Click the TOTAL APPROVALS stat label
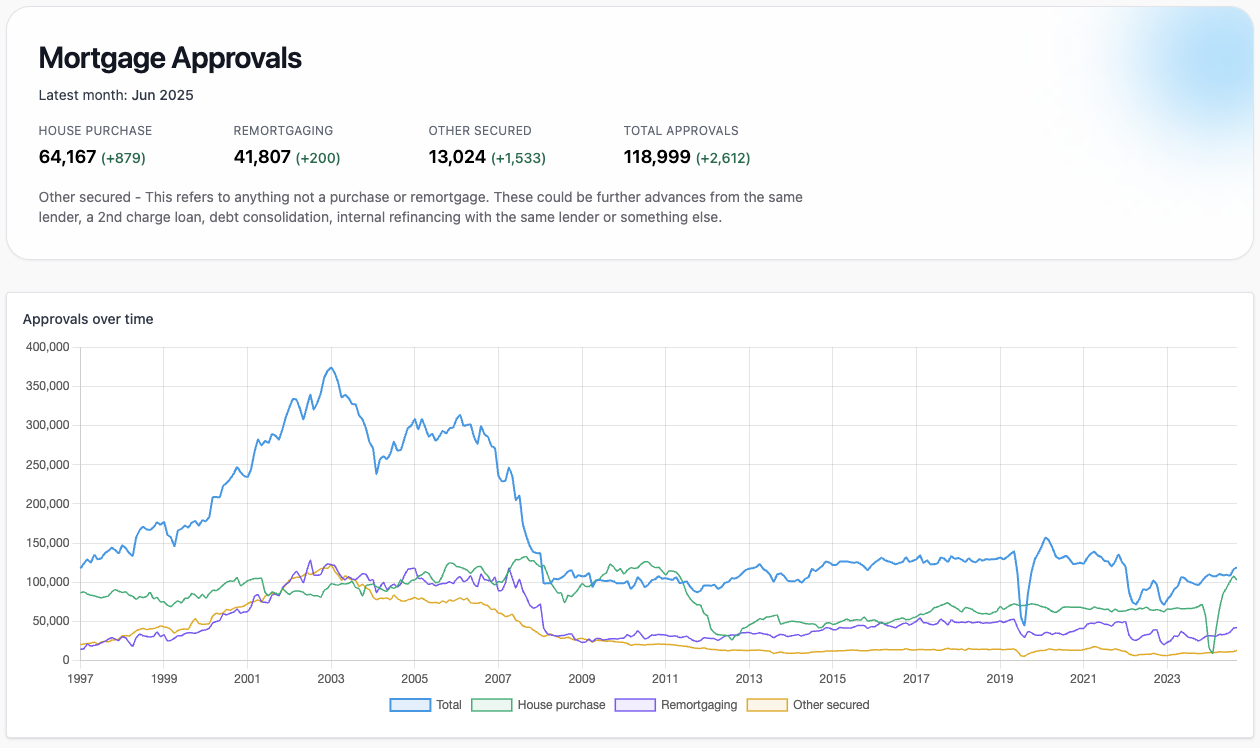This screenshot has height=748, width=1260. click(681, 131)
